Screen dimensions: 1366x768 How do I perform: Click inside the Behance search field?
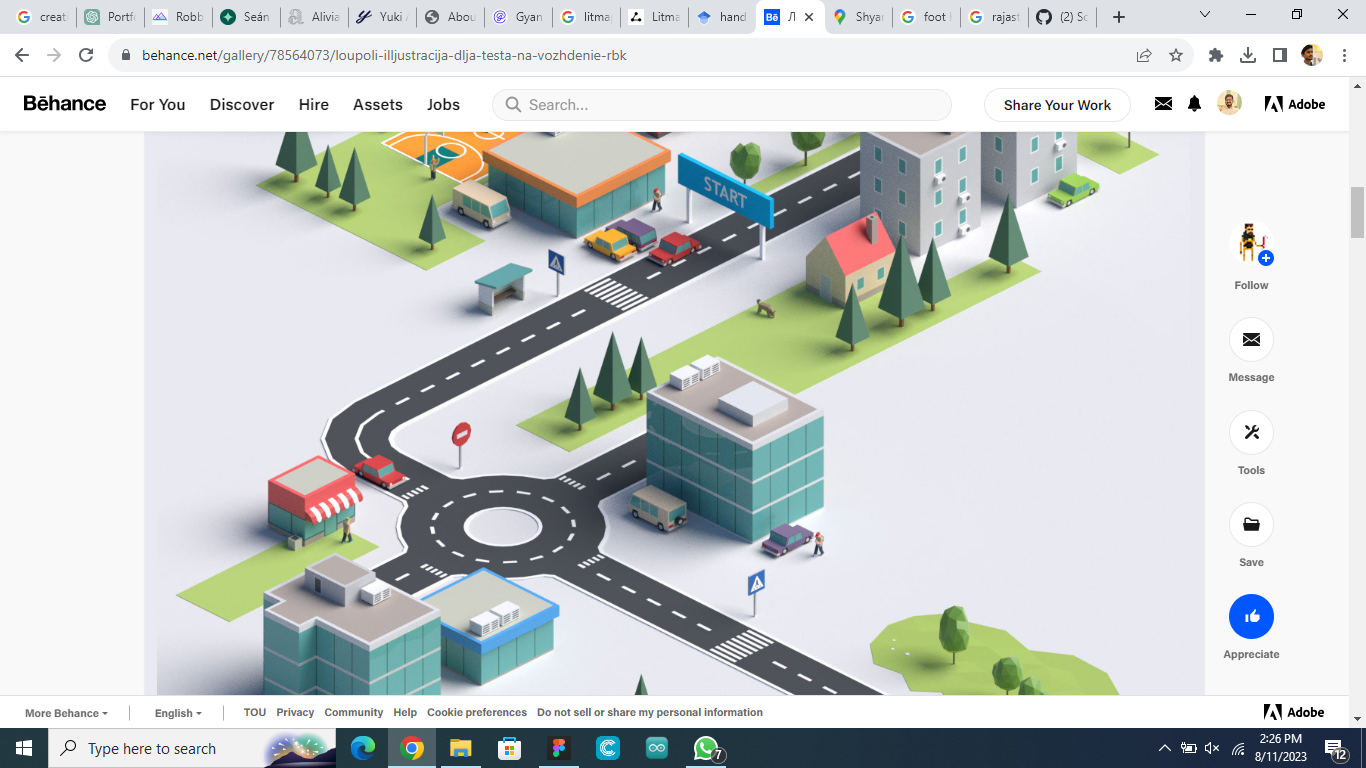(x=720, y=104)
